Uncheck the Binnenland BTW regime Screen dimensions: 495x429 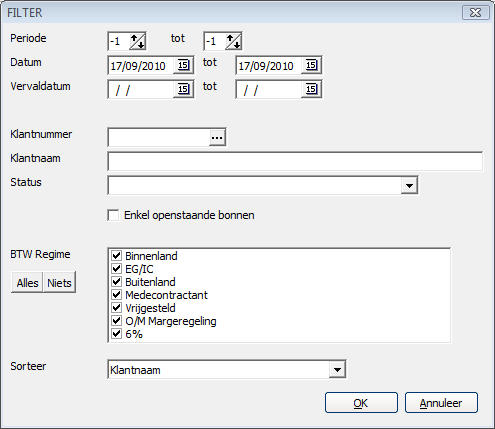click(x=116, y=256)
